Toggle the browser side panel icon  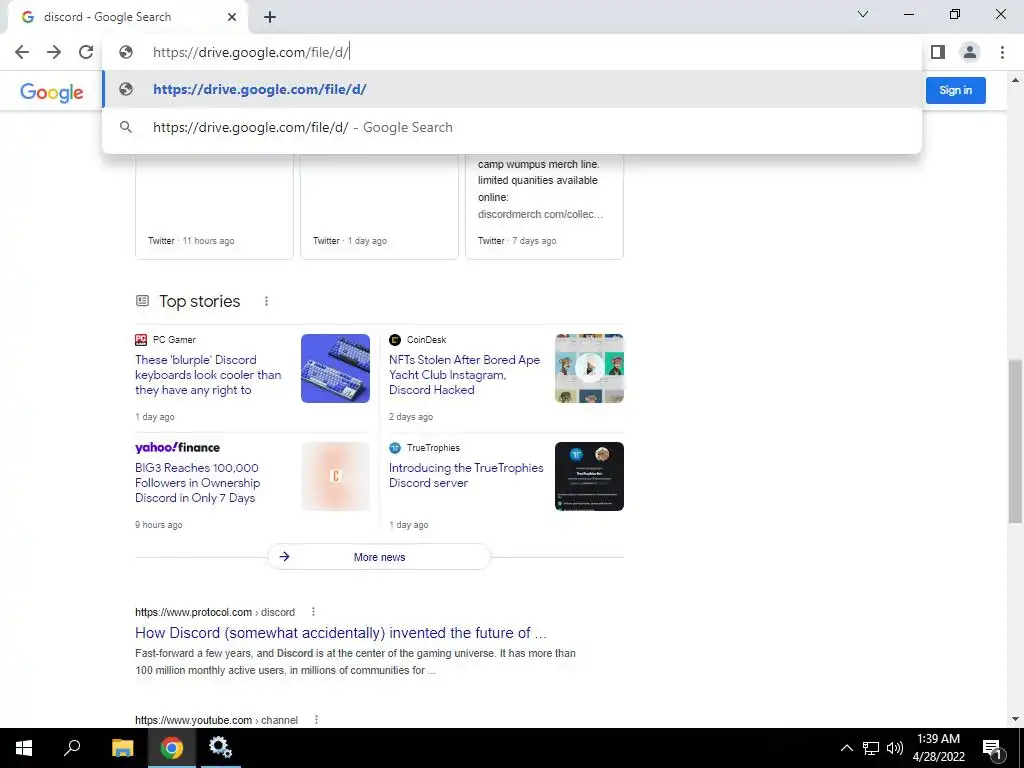pos(938,52)
